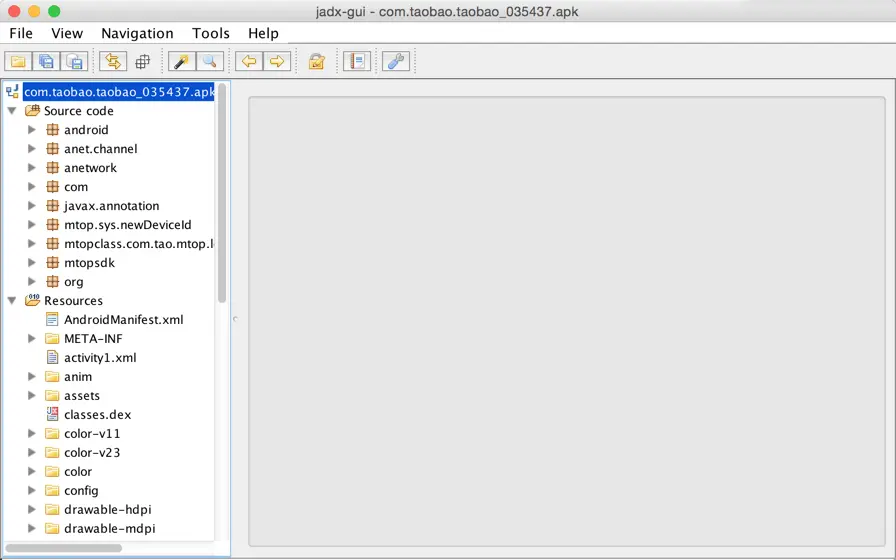Image resolution: width=896 pixels, height=560 pixels.
Task: Click the split pane collapse handle
Action: (235, 319)
